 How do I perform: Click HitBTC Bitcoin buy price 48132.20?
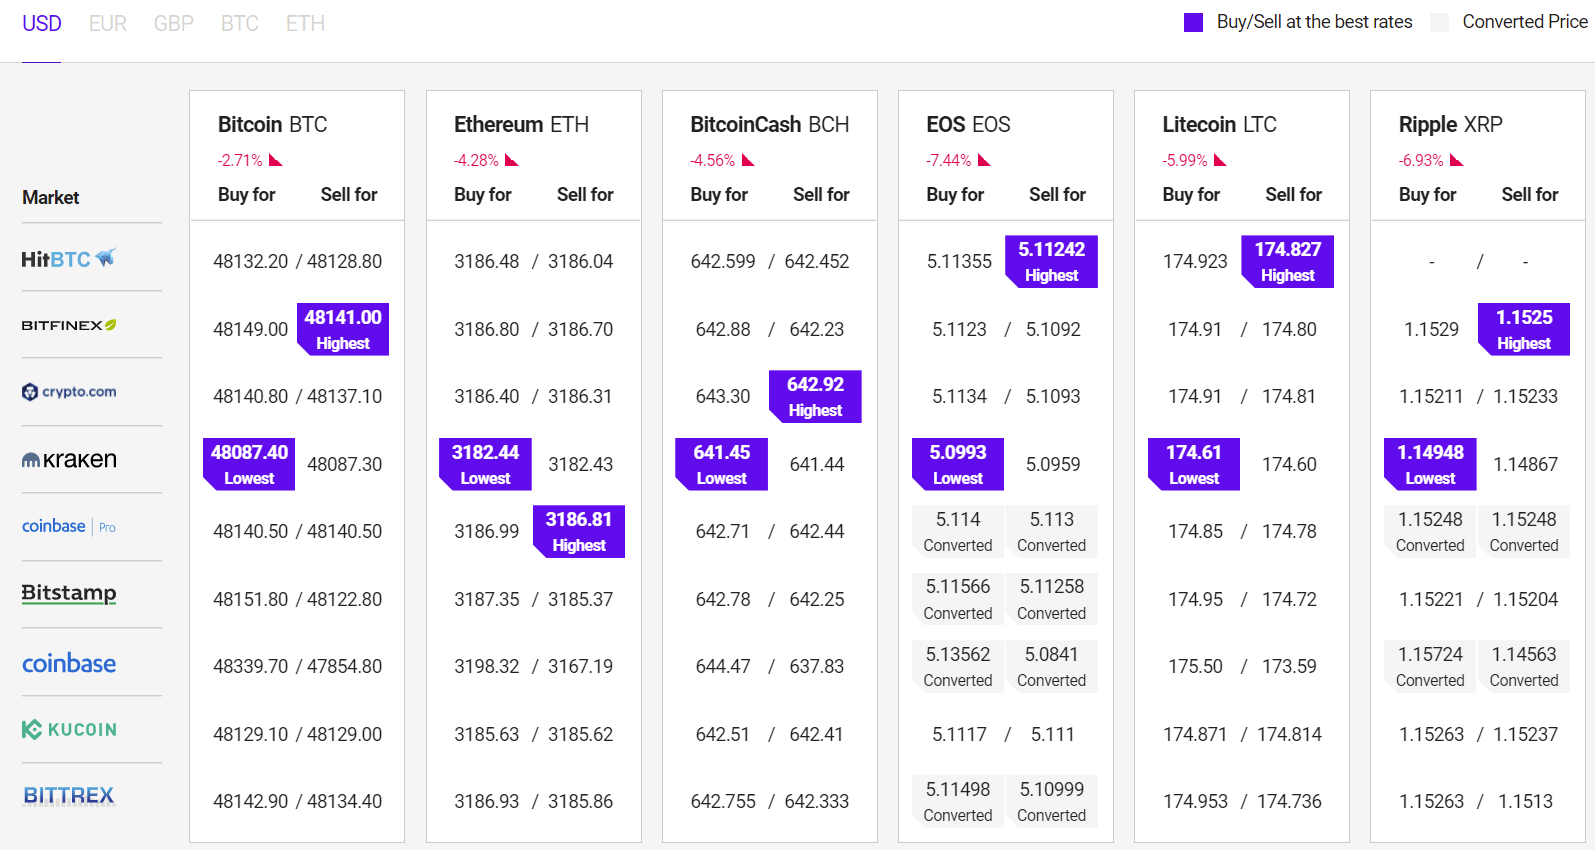250,261
